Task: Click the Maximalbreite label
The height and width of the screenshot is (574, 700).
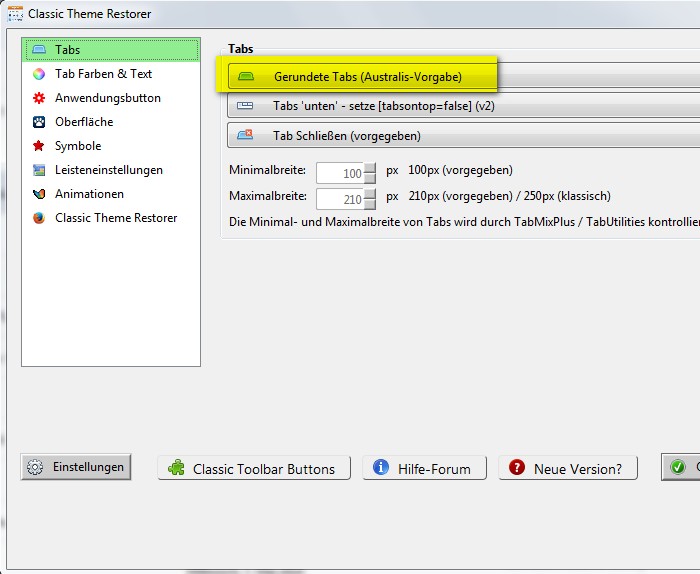Action: (x=268, y=196)
